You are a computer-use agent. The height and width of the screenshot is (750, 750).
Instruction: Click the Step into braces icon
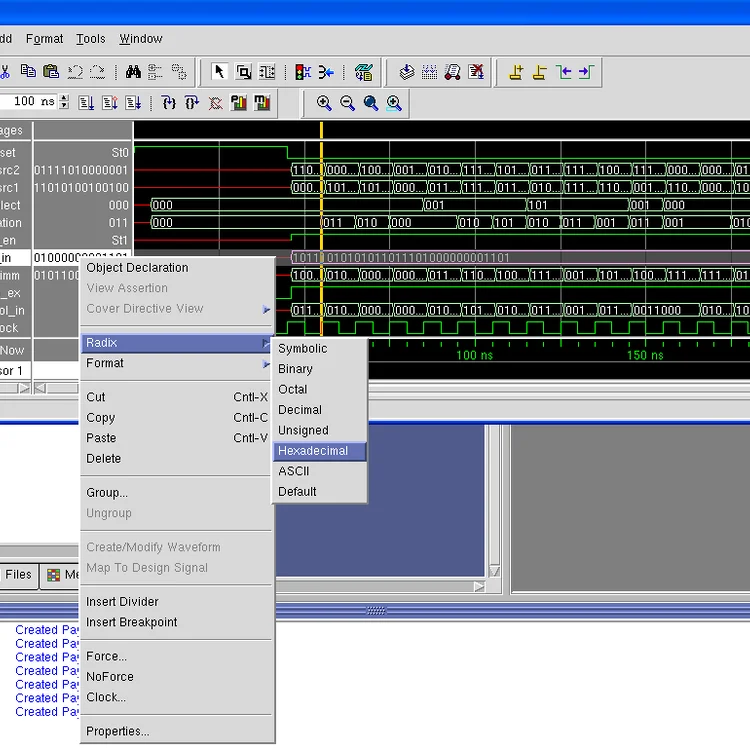[168, 102]
